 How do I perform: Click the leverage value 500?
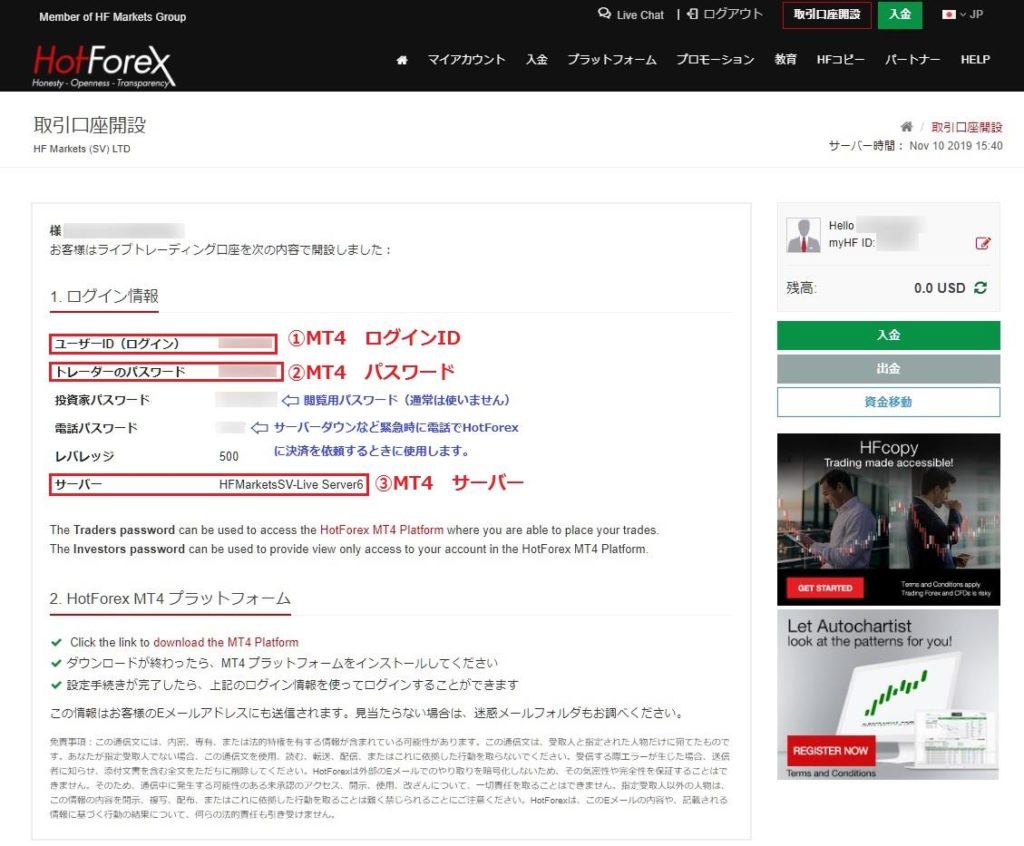click(x=229, y=456)
